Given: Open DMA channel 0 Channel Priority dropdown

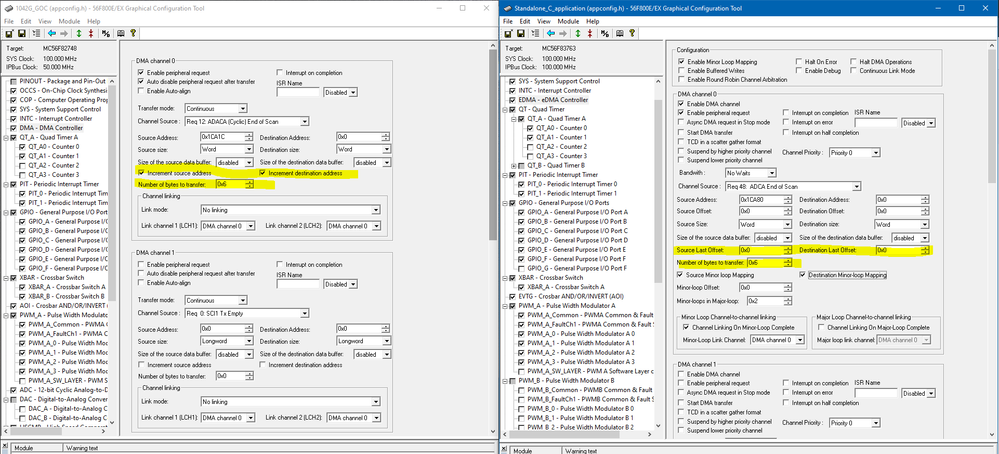Looking at the screenshot, I should (x=856, y=153).
